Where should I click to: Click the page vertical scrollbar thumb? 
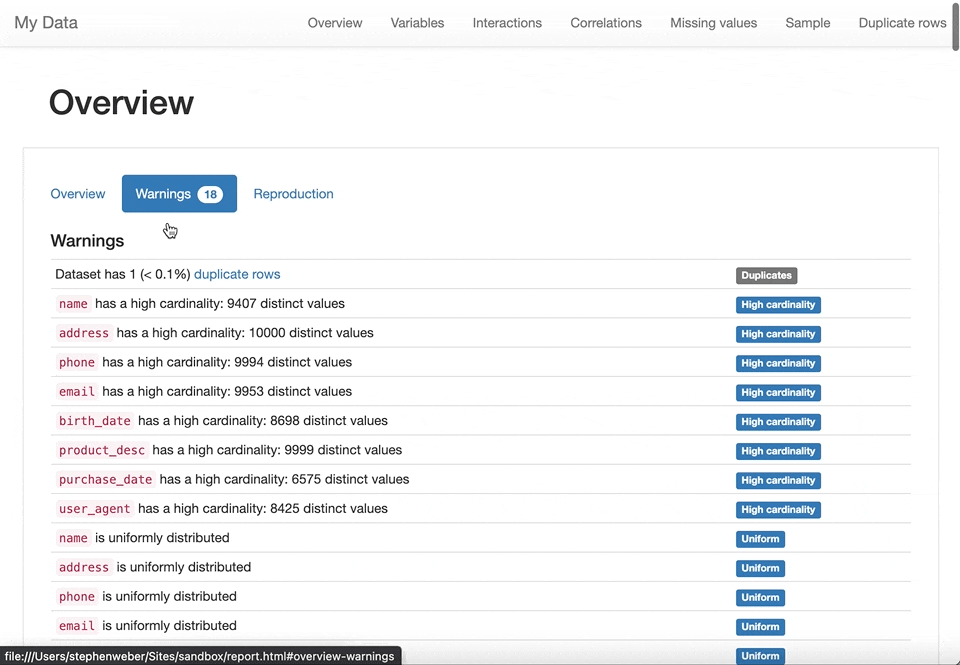(x=956, y=26)
